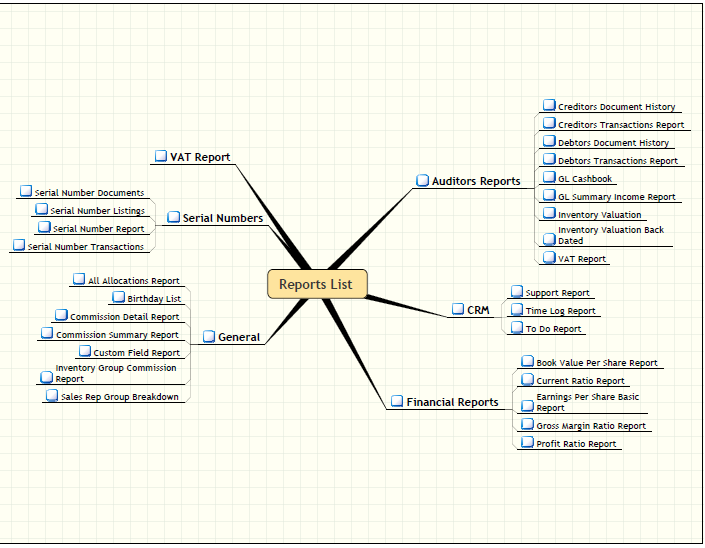
Task: Select the Profit Ratio Report node
Action: tap(576, 444)
